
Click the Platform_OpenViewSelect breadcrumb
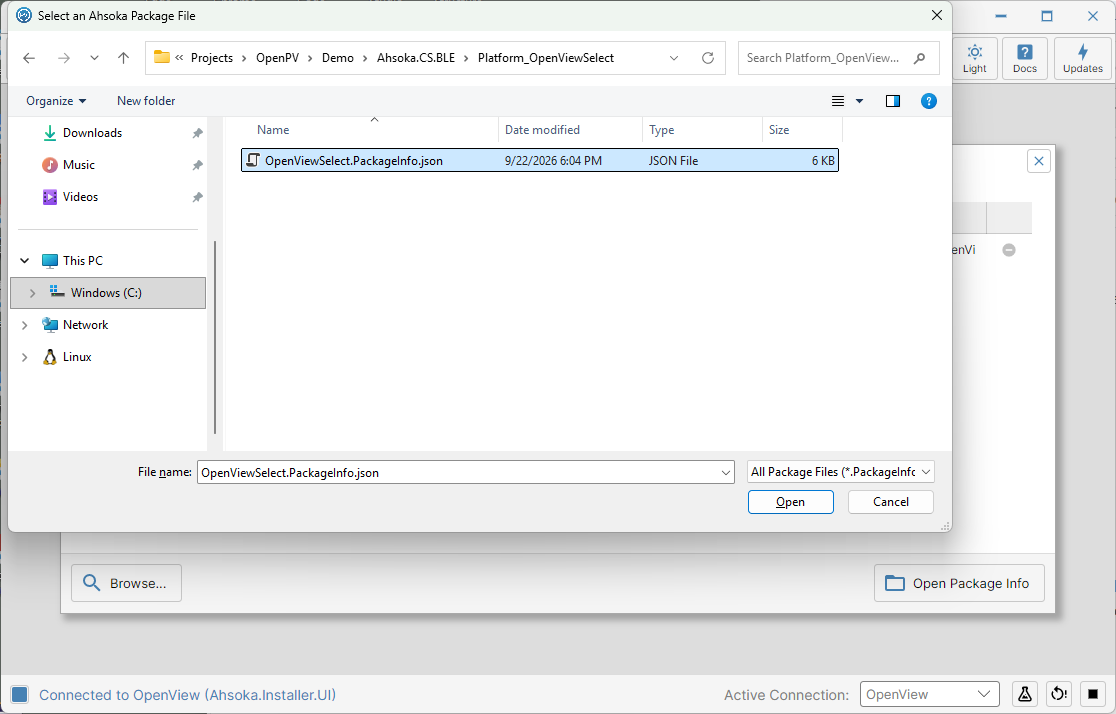point(546,58)
